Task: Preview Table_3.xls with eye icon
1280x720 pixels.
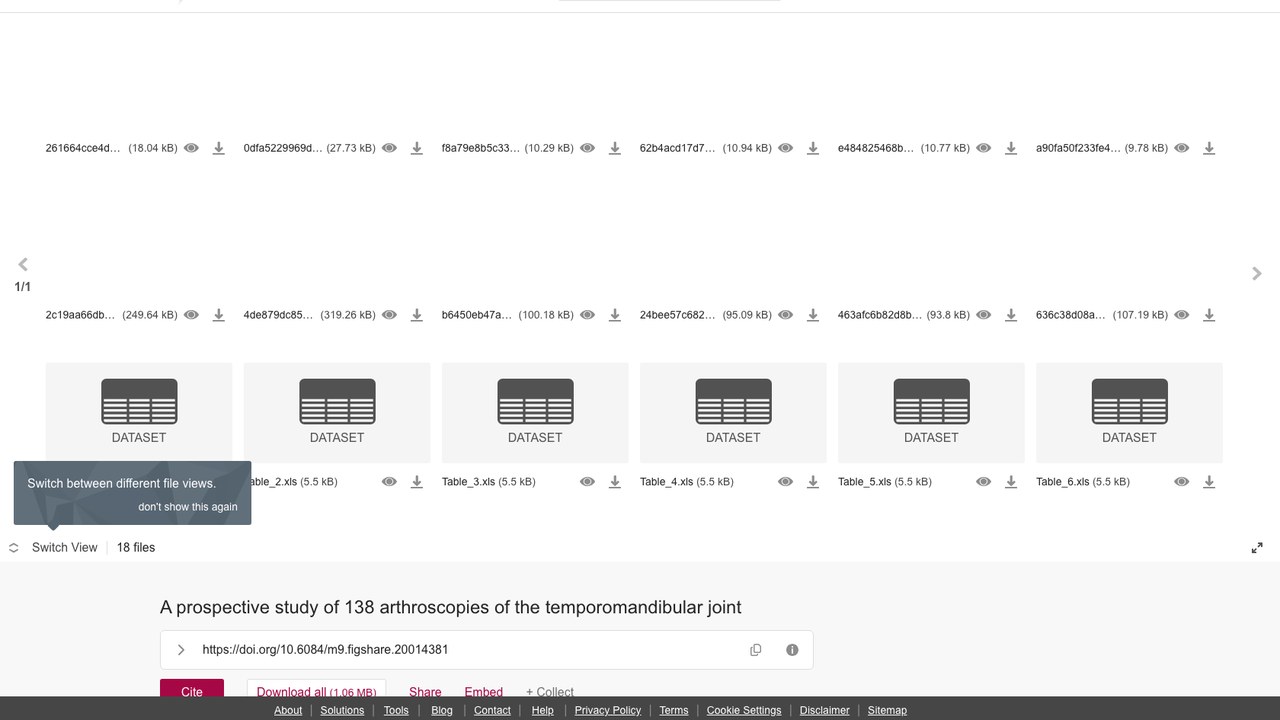Action: [588, 482]
